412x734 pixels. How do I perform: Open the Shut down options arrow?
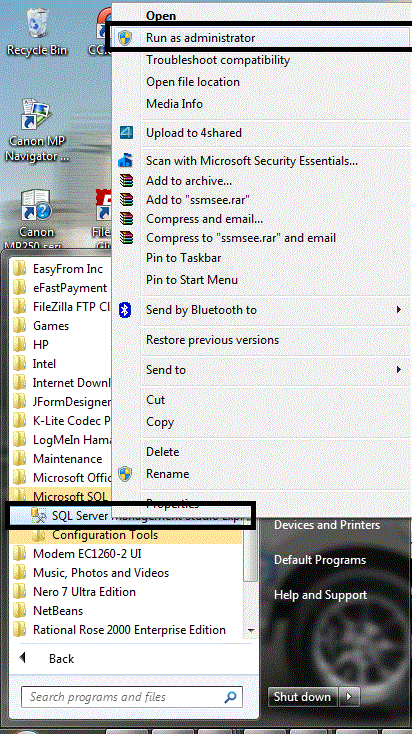pyautogui.click(x=349, y=697)
